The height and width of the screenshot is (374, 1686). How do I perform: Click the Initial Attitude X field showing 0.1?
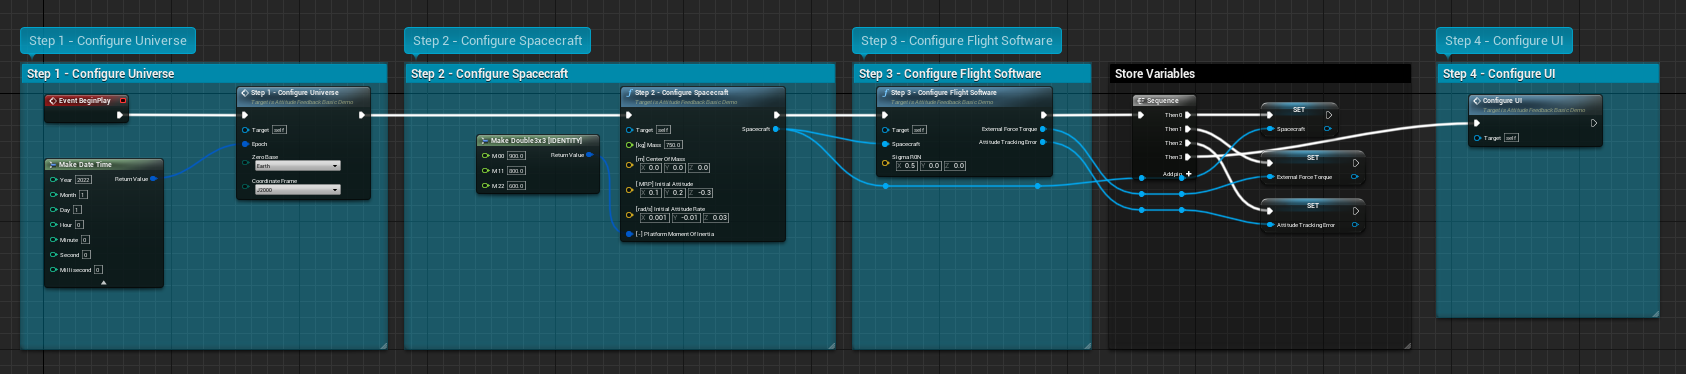point(651,193)
